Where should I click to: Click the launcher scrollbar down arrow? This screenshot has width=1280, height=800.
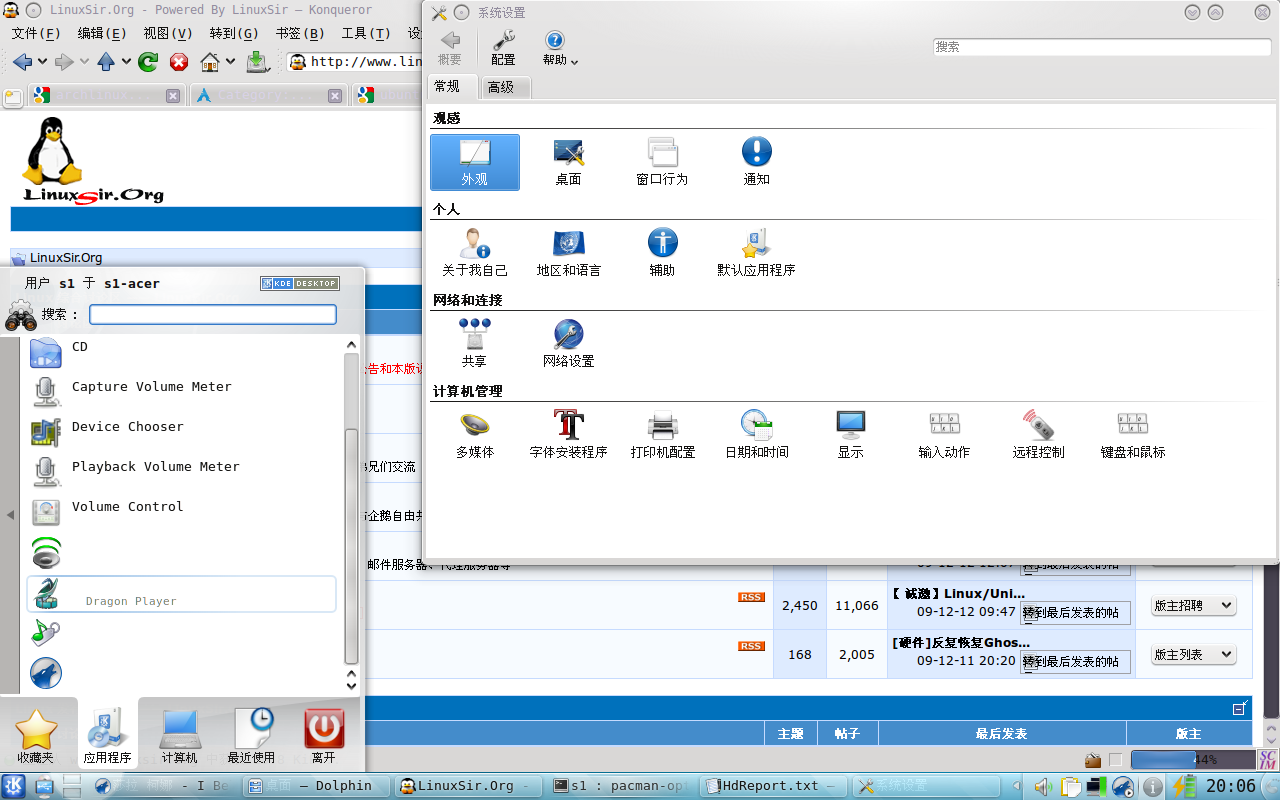(351, 686)
